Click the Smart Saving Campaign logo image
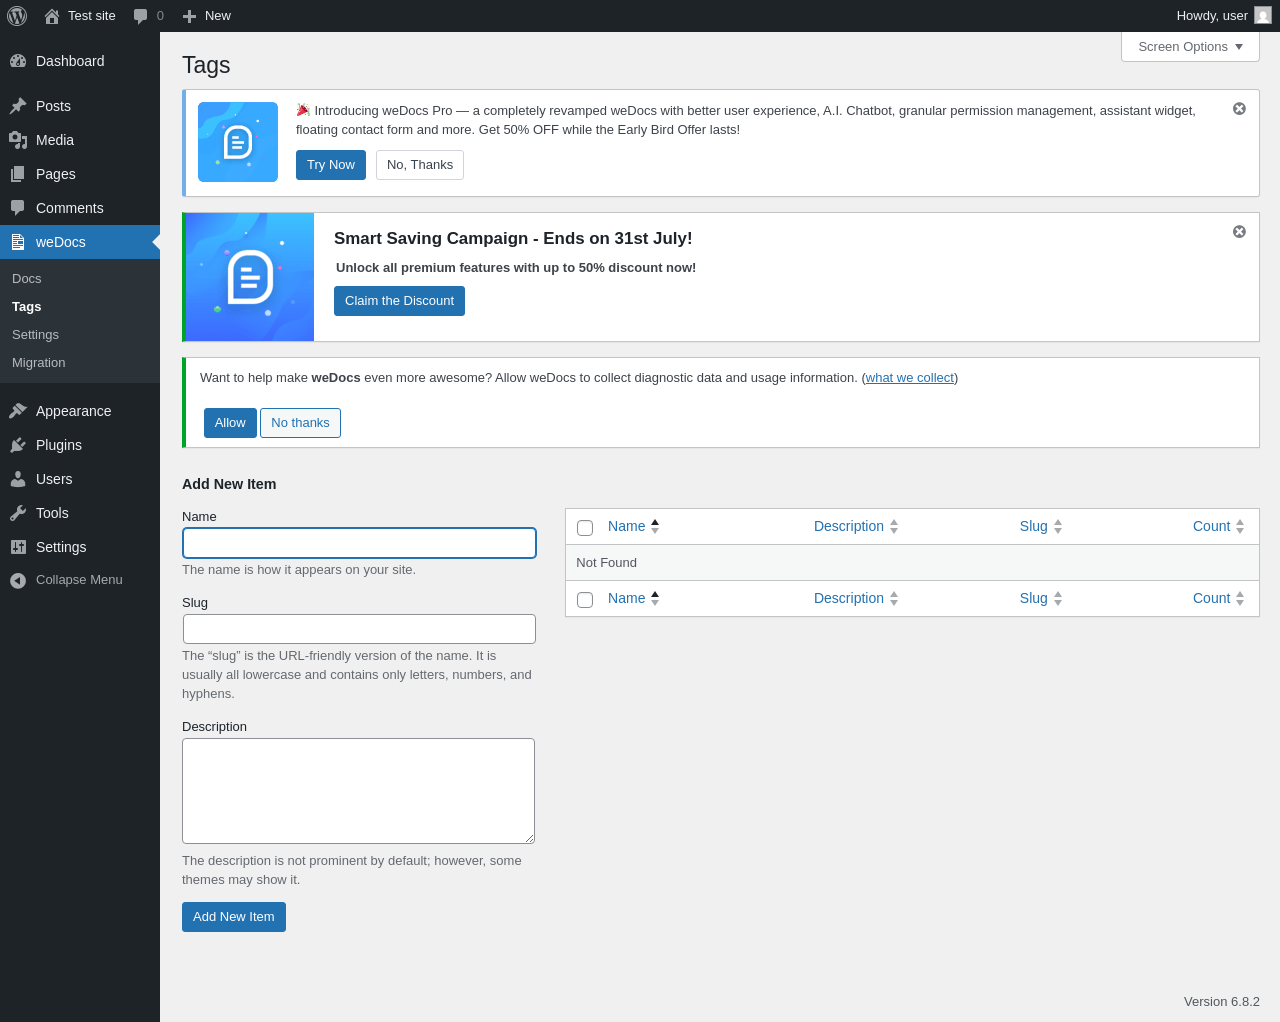The width and height of the screenshot is (1280, 1022). tap(250, 277)
